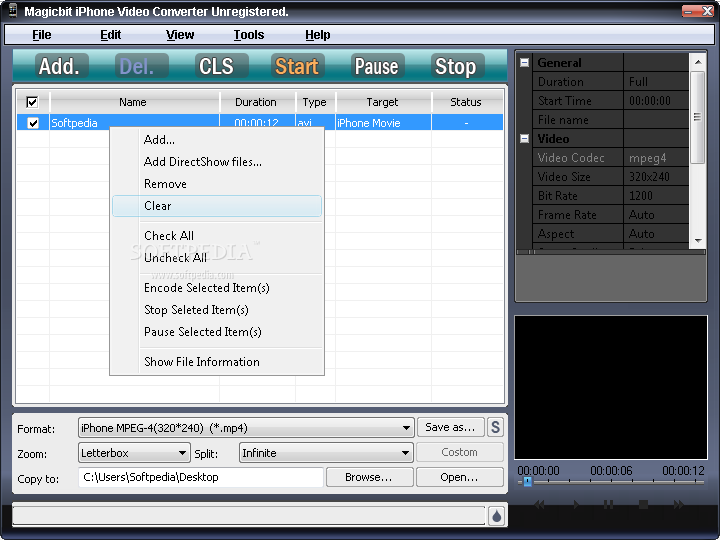Open the Split Infinite dropdown
The width and height of the screenshot is (720, 540).
tap(326, 453)
